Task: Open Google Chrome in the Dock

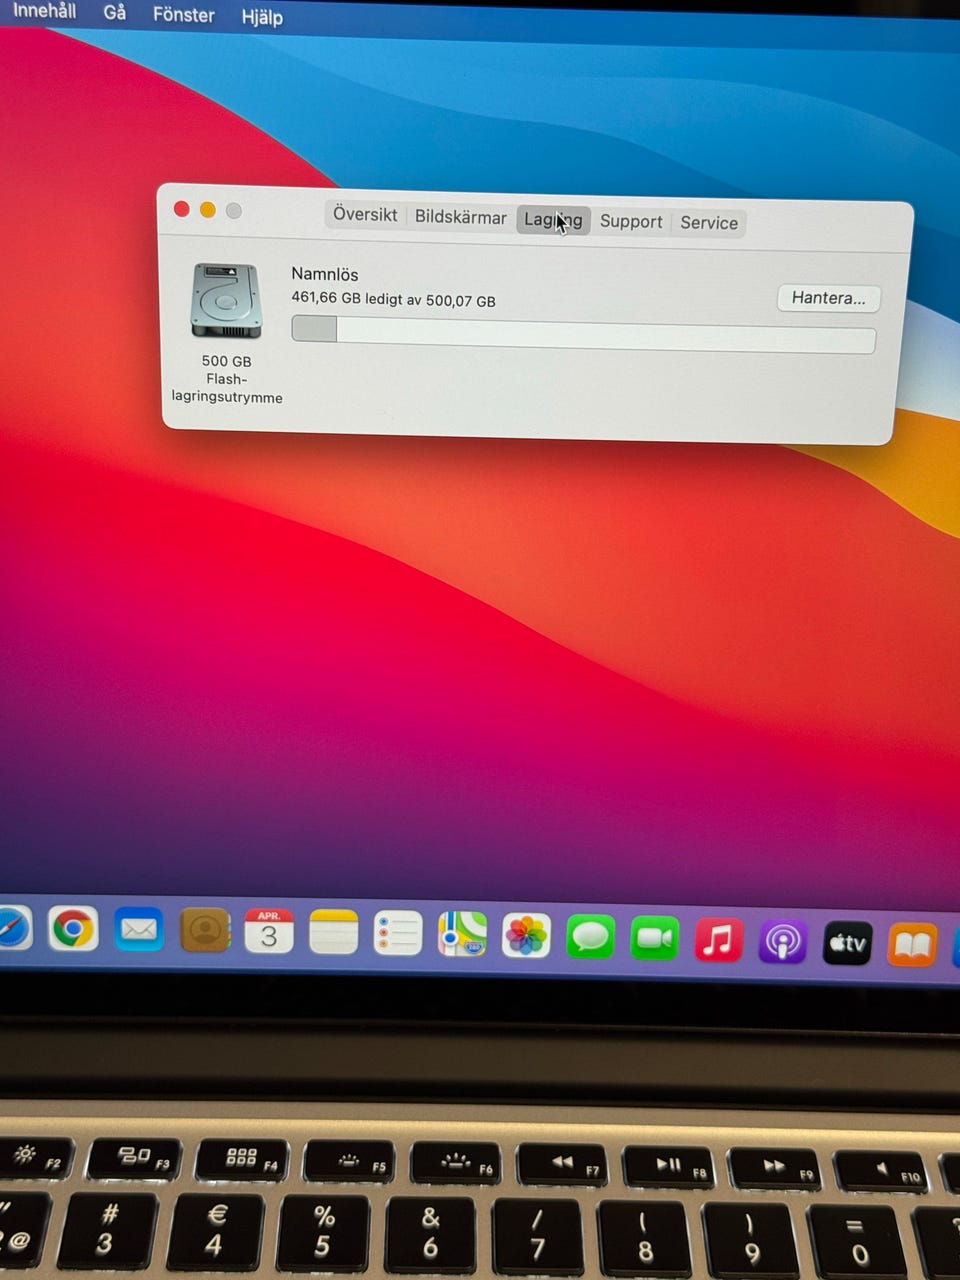Action: coord(74,930)
